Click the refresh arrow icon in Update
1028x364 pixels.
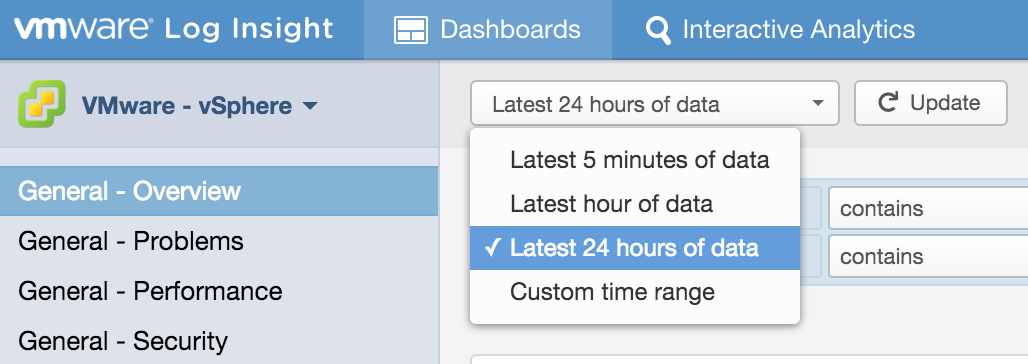click(x=888, y=103)
